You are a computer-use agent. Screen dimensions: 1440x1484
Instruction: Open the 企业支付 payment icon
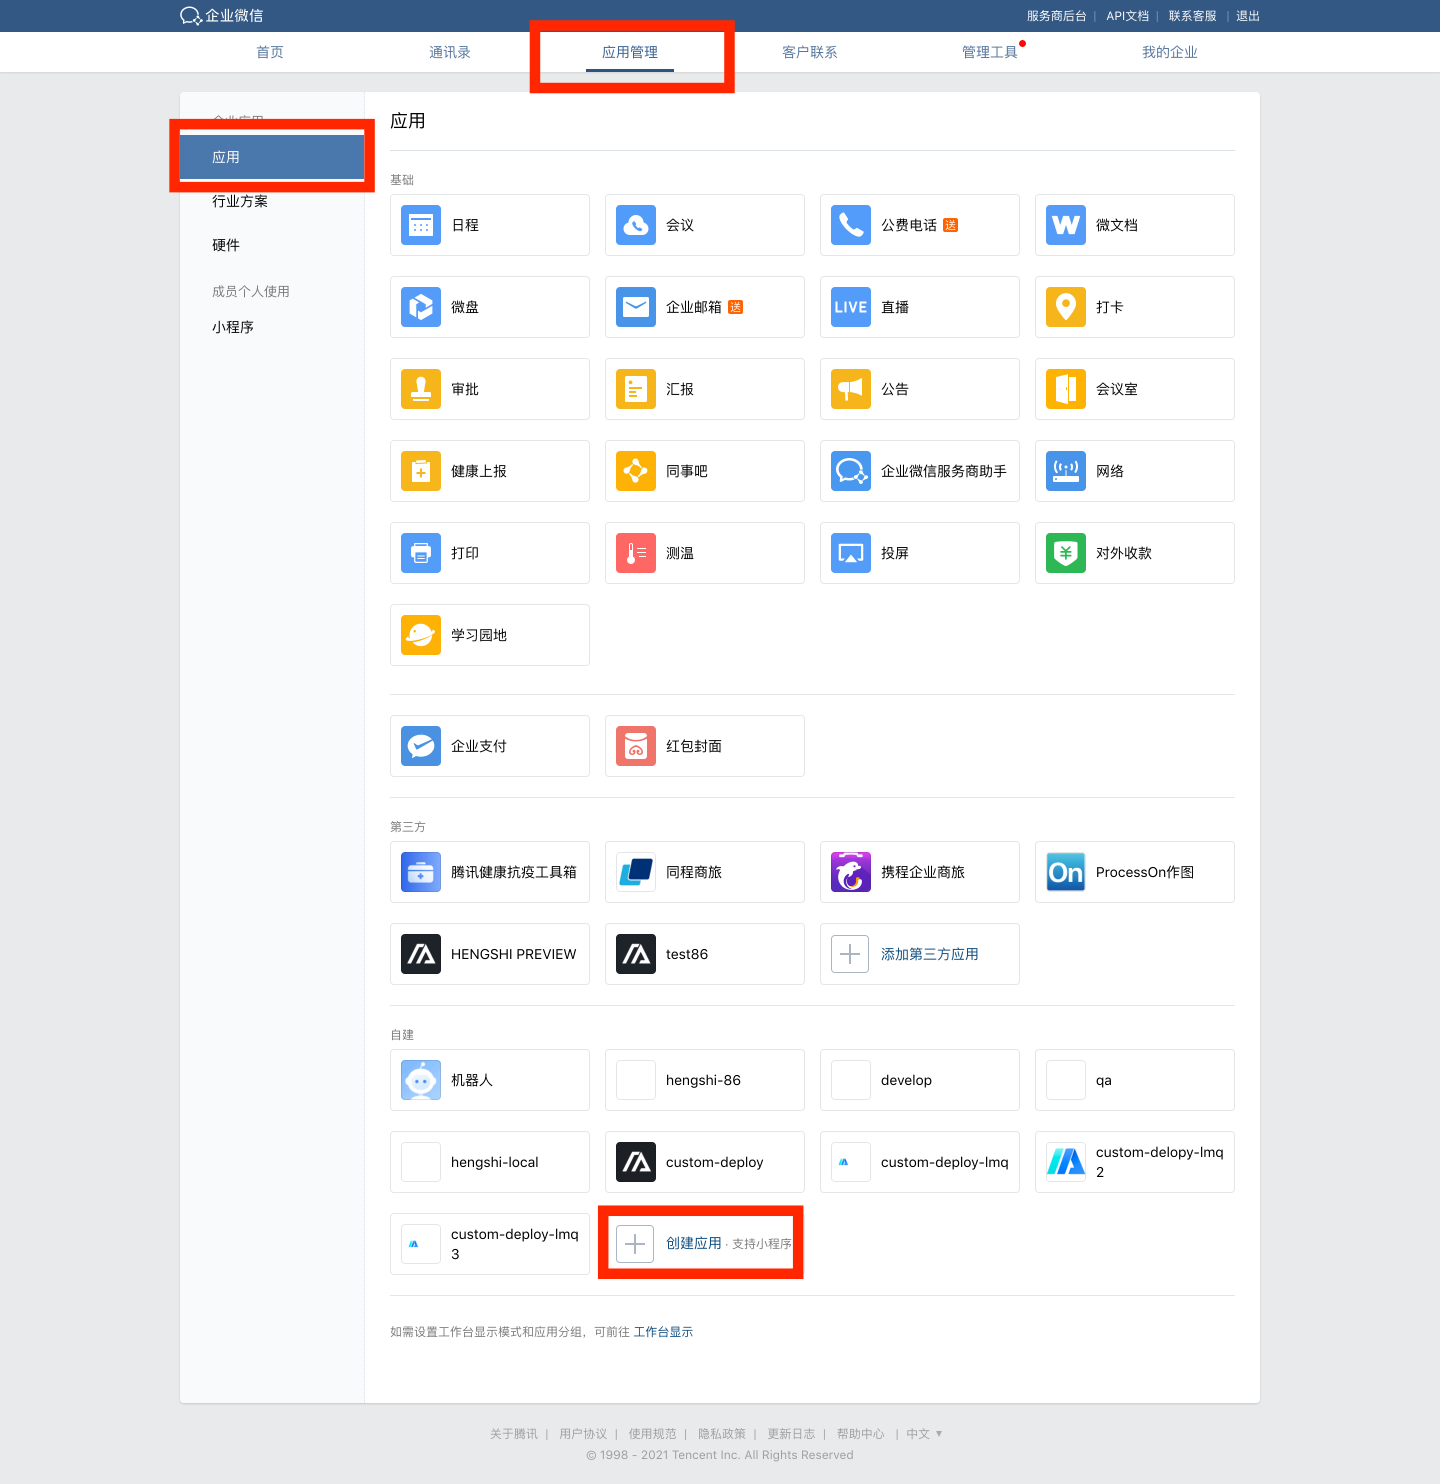pyautogui.click(x=421, y=746)
